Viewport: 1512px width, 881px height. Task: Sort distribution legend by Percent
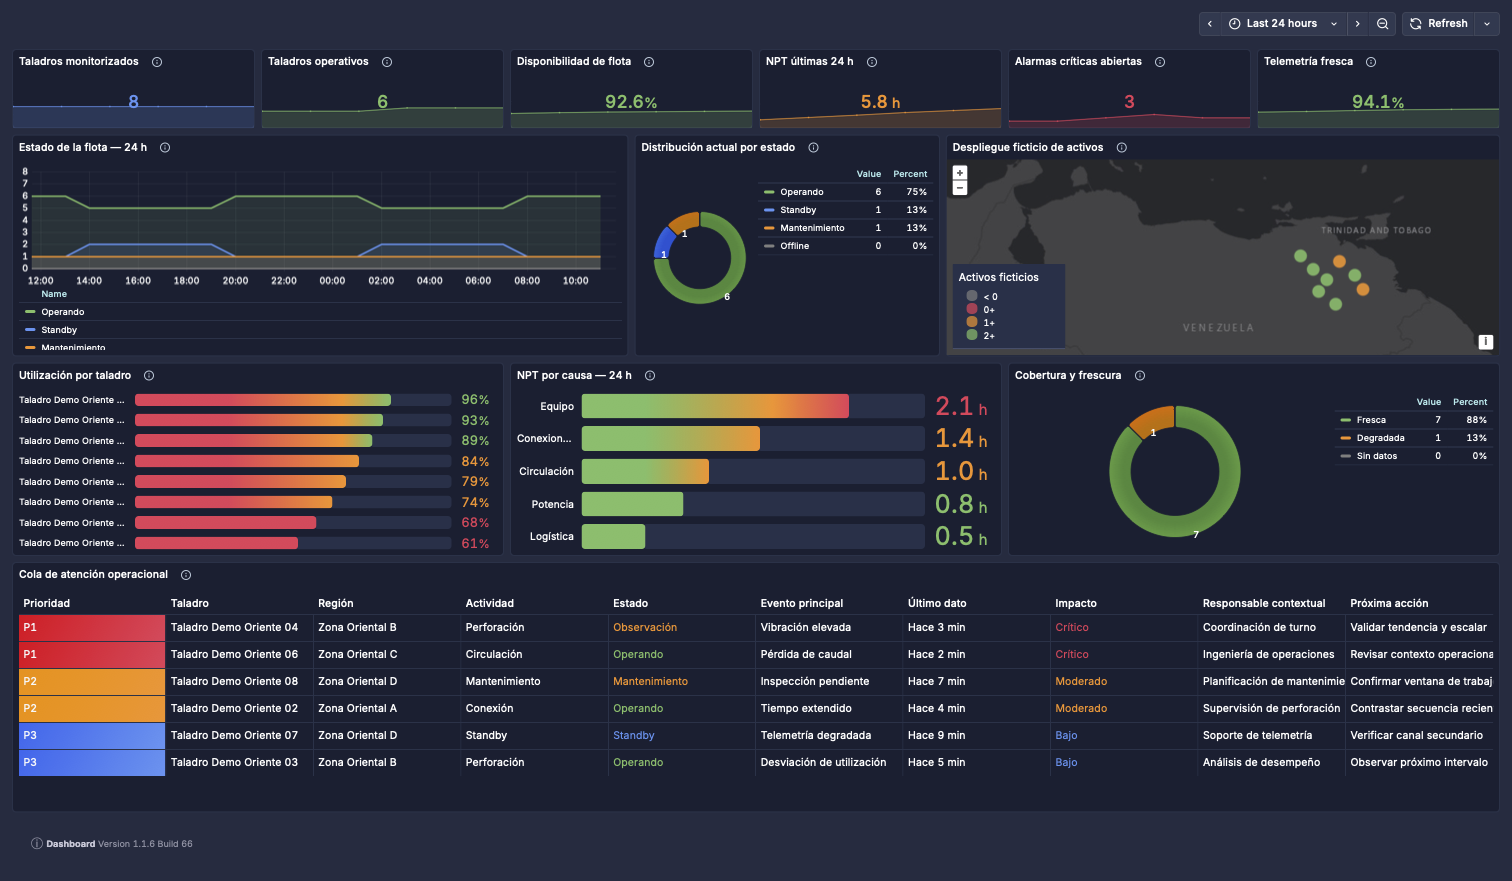(x=910, y=174)
